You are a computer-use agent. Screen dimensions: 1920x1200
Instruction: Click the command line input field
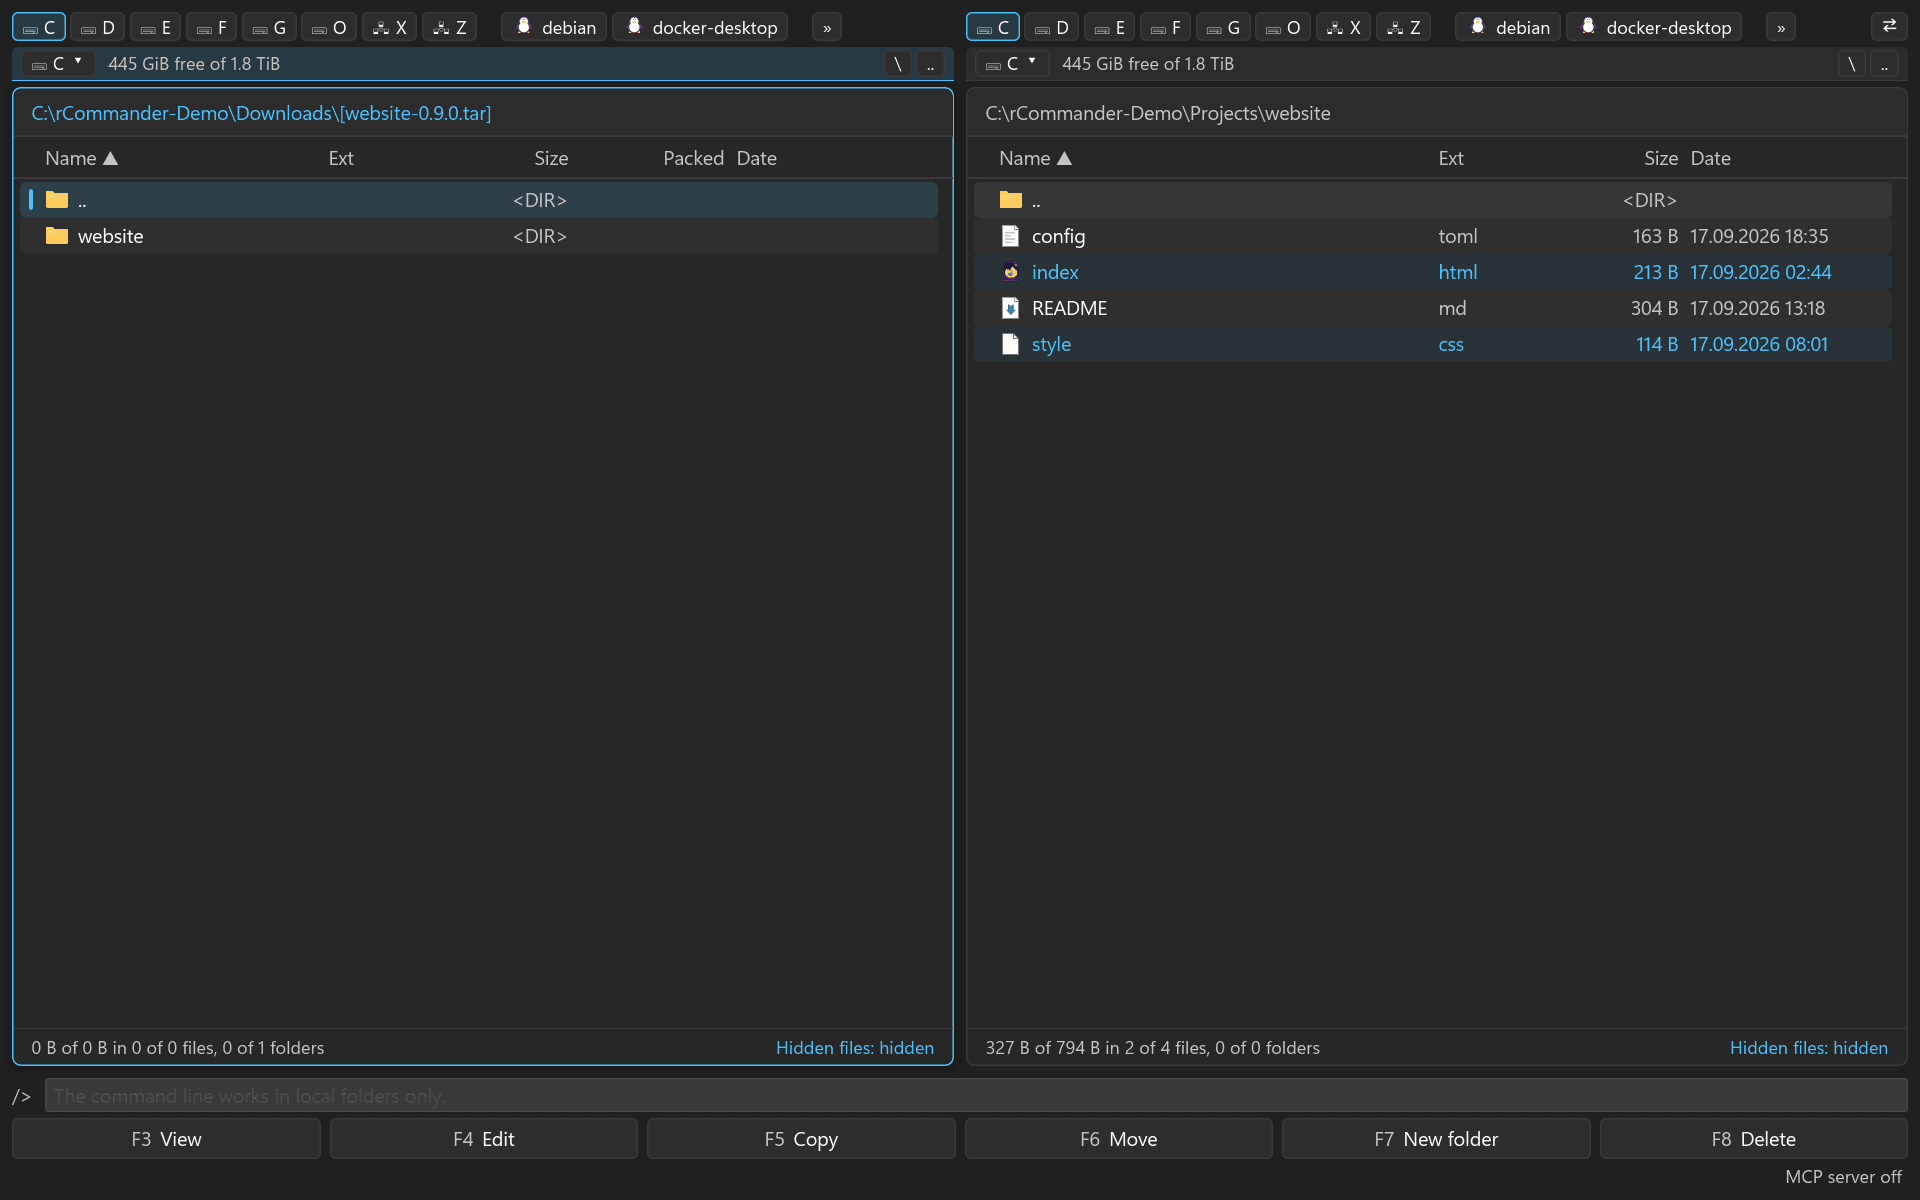(976, 1095)
